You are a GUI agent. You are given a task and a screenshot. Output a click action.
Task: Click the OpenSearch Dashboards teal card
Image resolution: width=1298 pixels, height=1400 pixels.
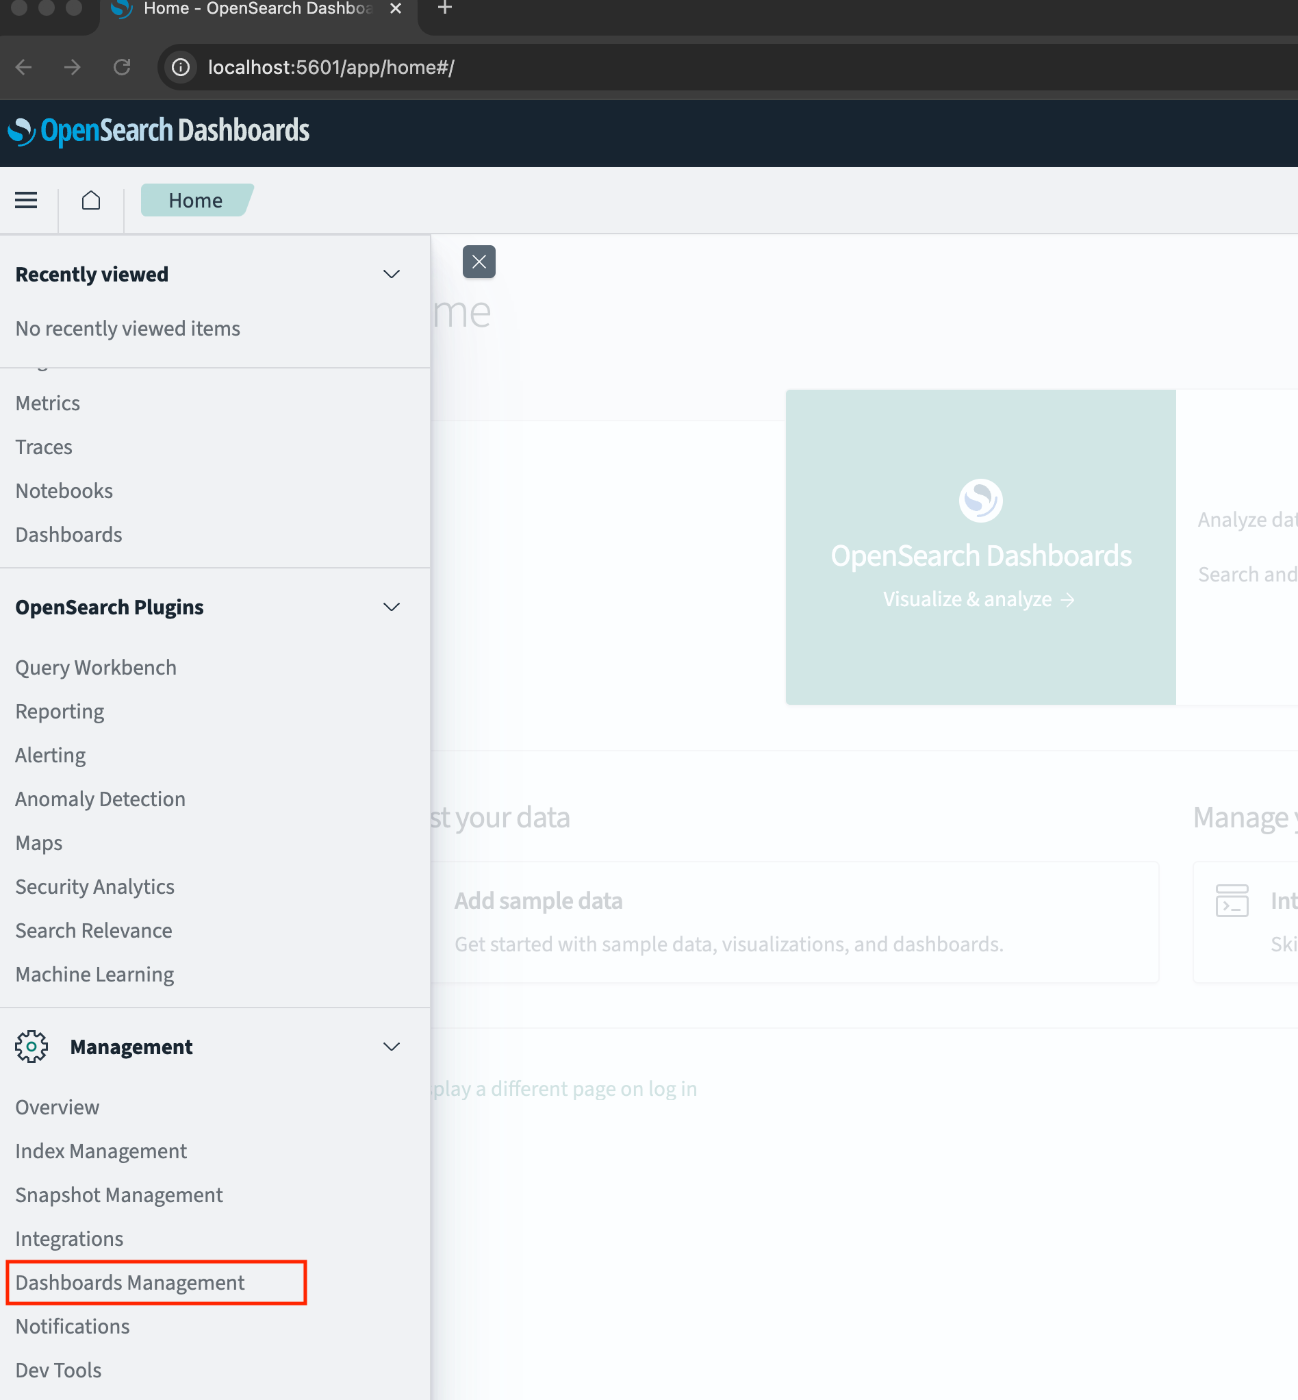tap(981, 547)
